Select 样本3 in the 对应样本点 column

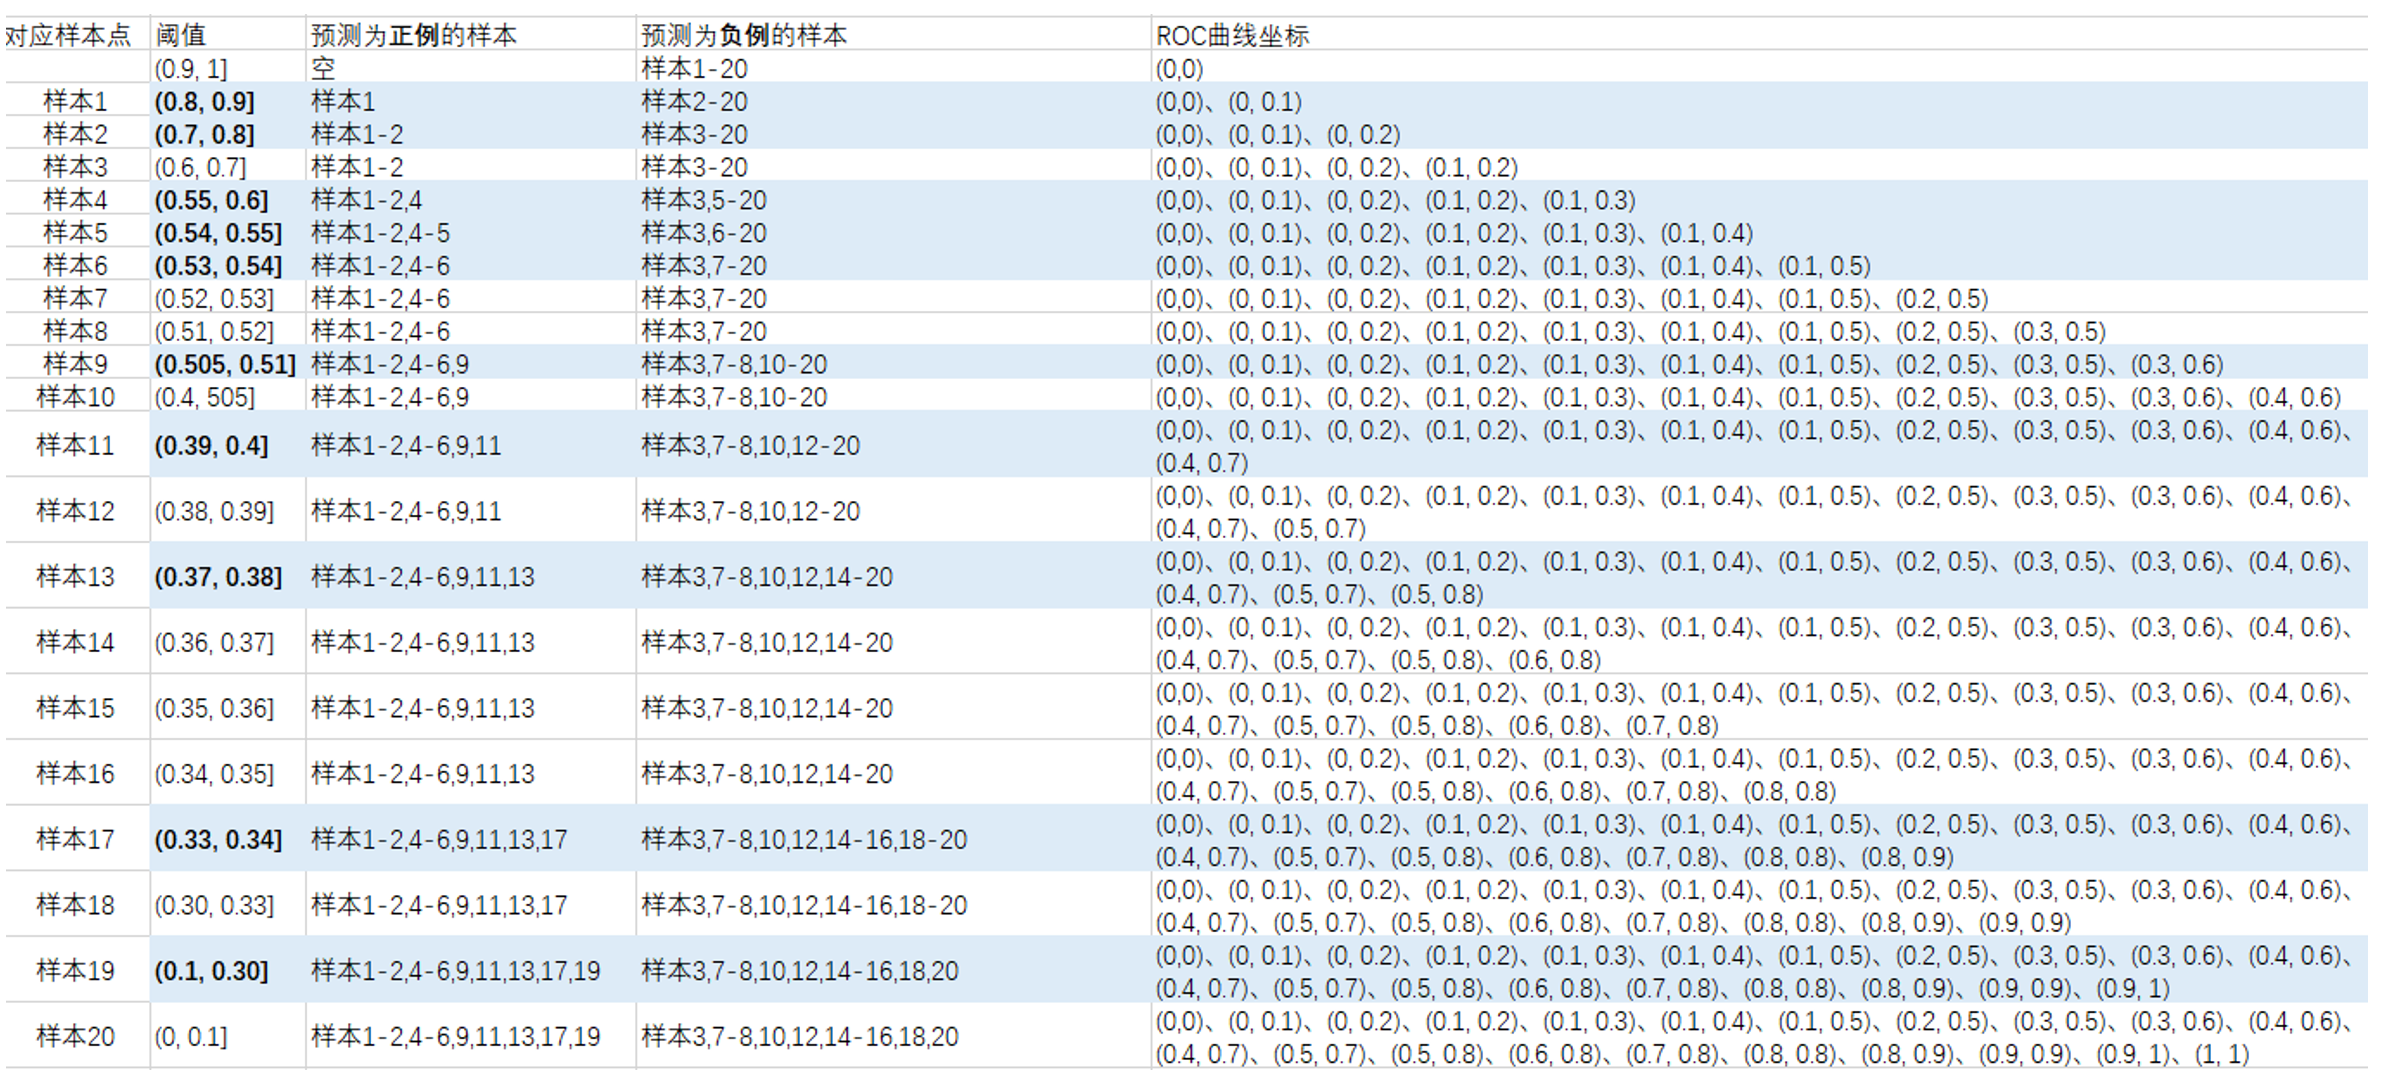(75, 167)
